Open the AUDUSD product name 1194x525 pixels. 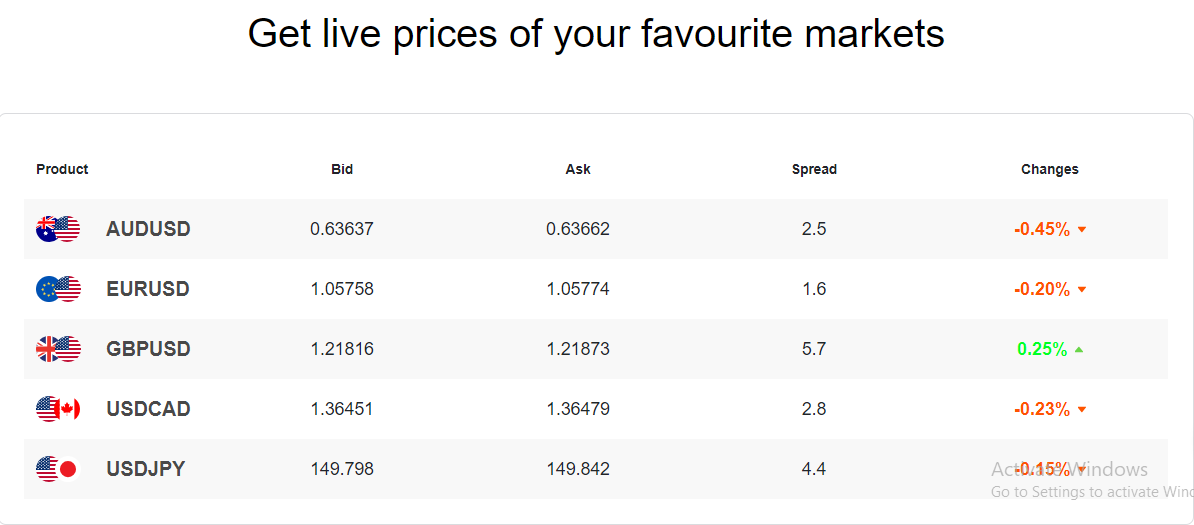pyautogui.click(x=148, y=229)
